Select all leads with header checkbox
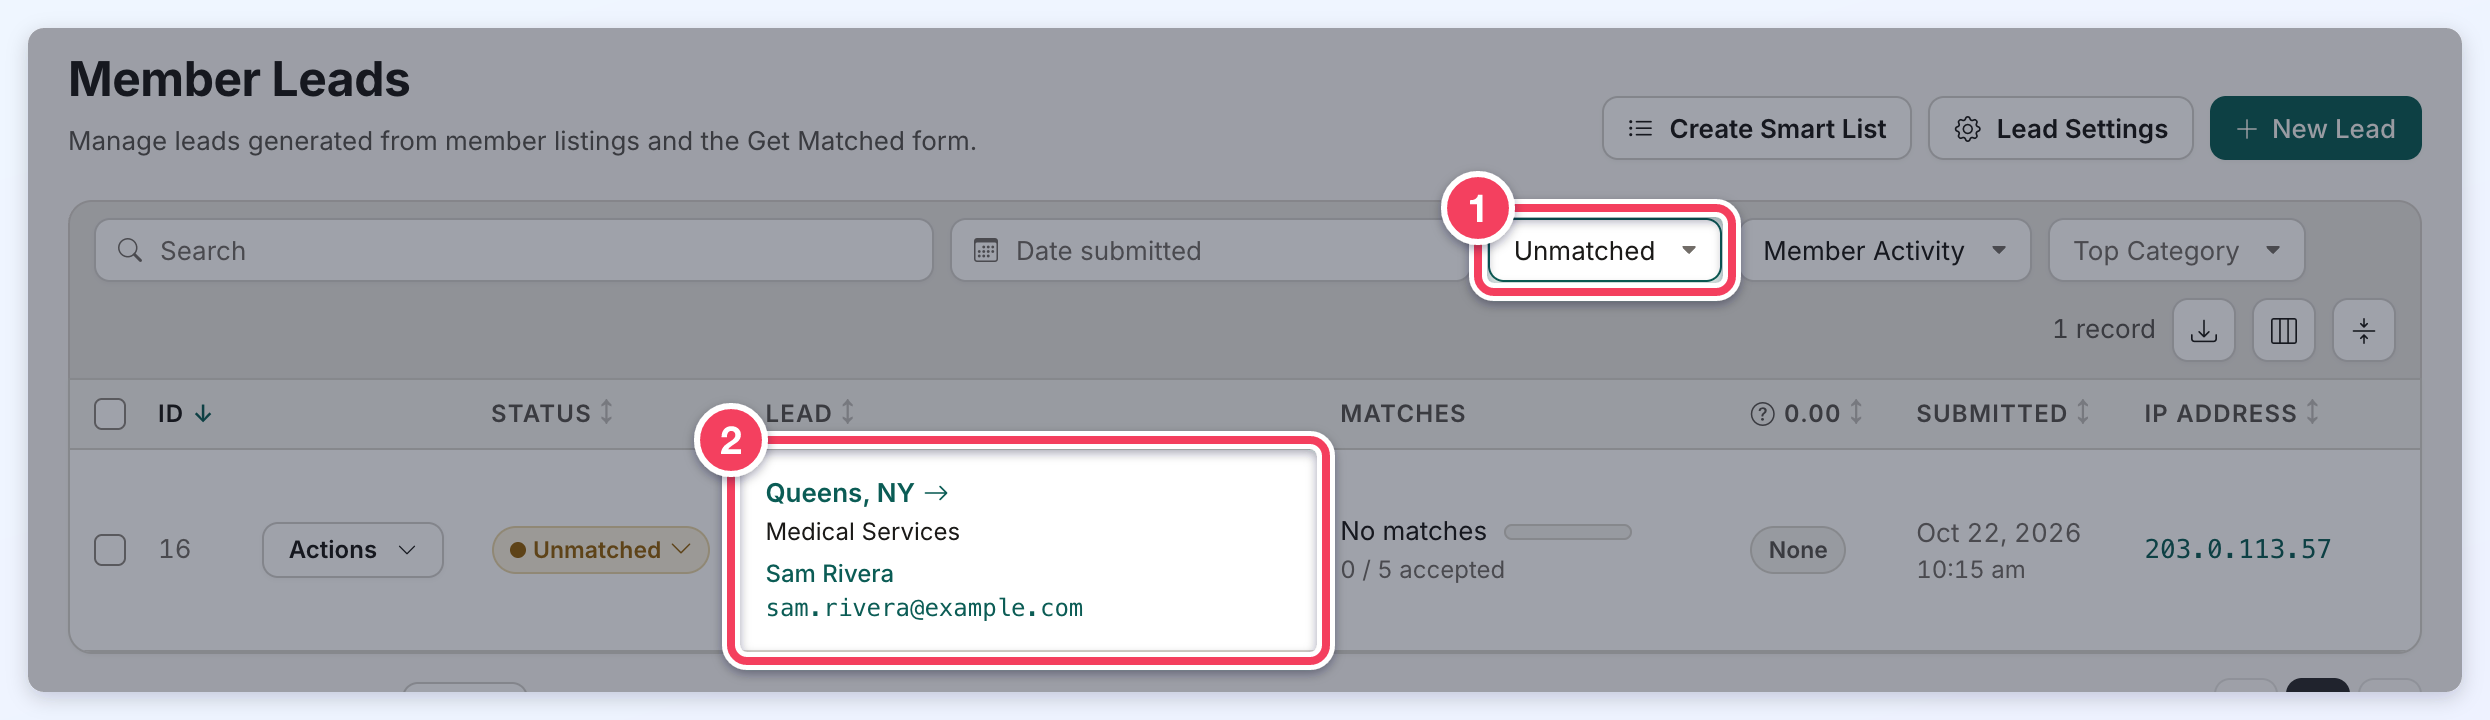Screen dimensions: 2490x720 coord(110,414)
